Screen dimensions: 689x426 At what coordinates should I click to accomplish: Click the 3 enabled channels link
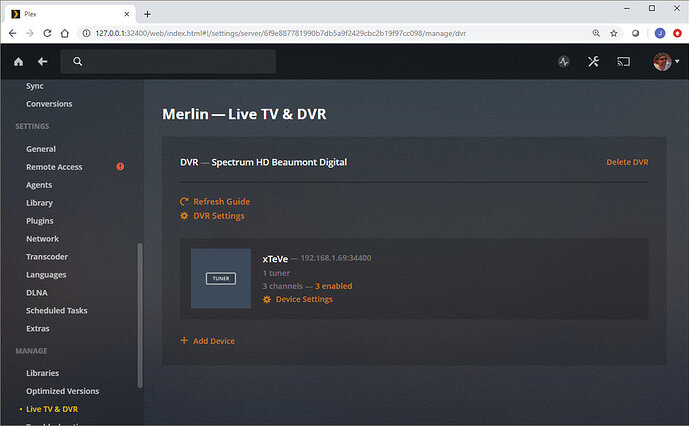pos(334,286)
